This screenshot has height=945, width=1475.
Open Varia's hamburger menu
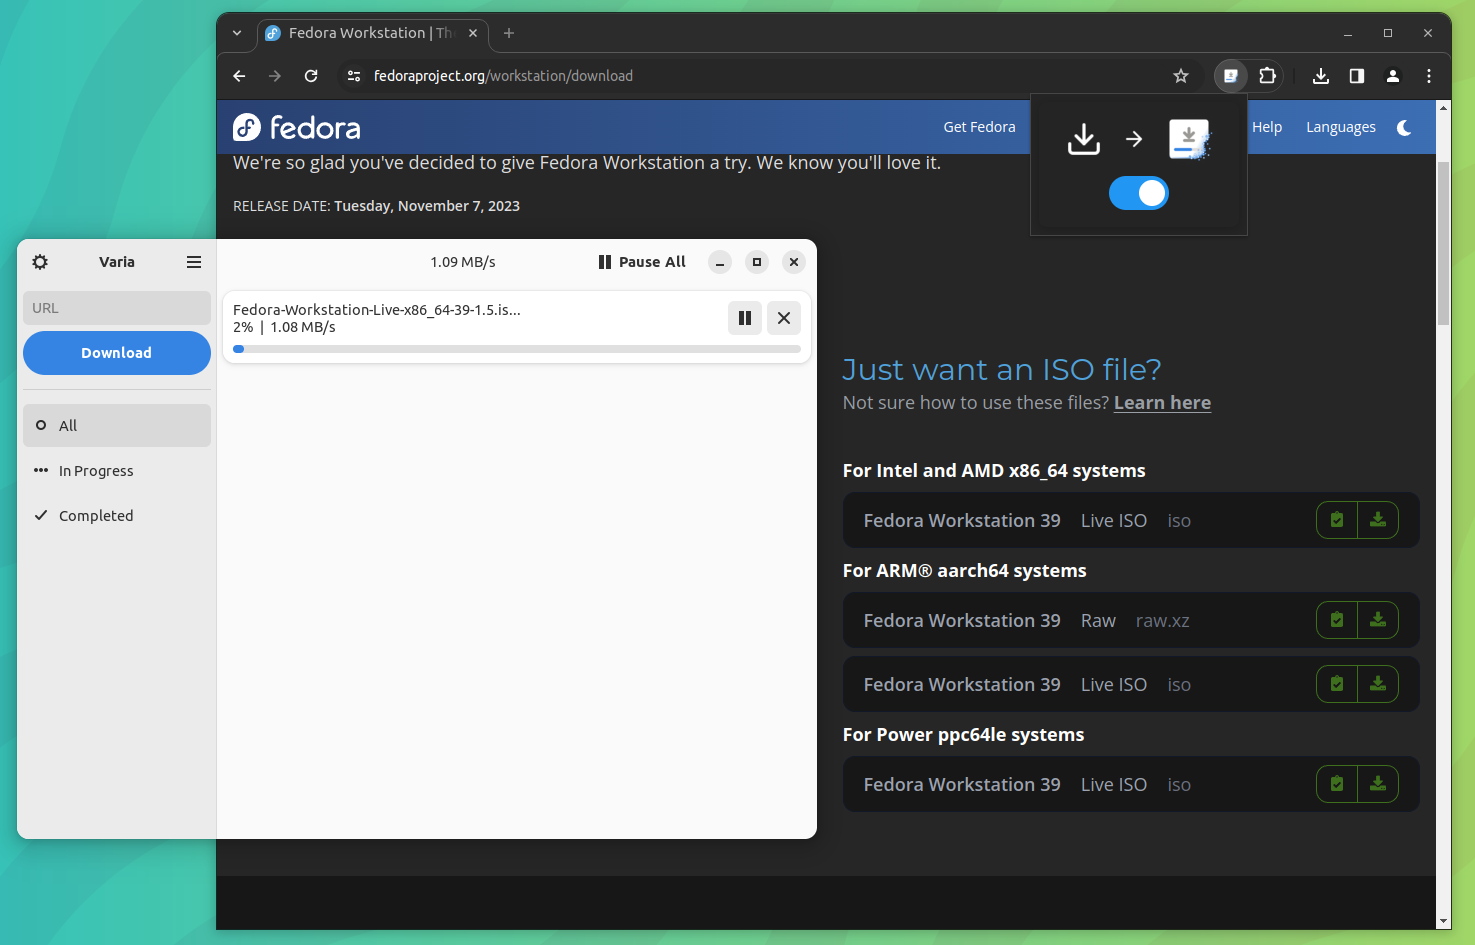(194, 261)
